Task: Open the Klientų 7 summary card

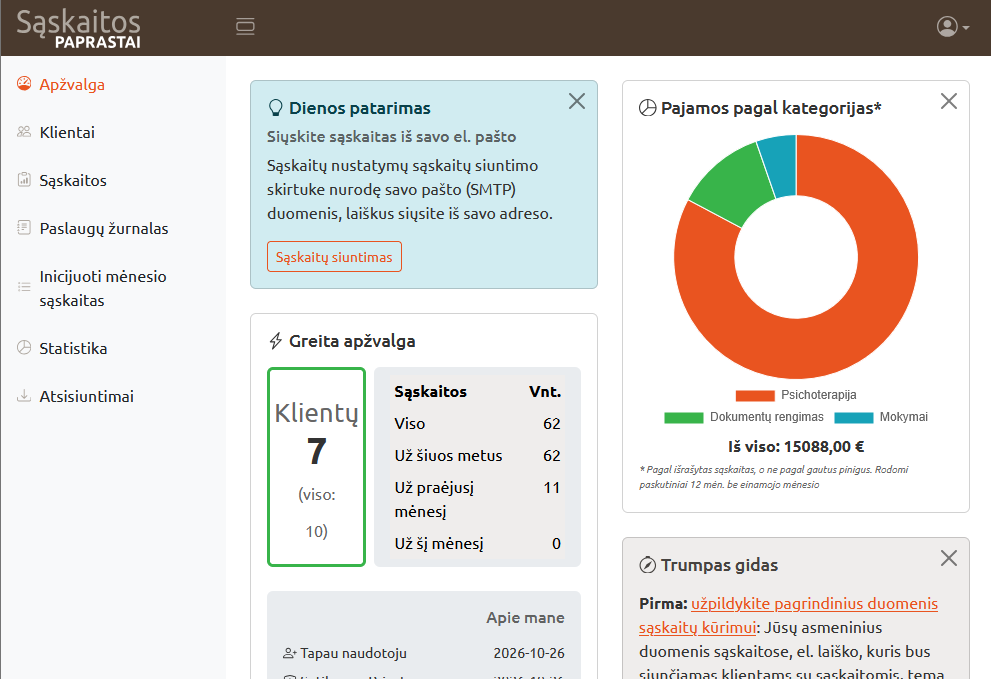Action: point(317,467)
